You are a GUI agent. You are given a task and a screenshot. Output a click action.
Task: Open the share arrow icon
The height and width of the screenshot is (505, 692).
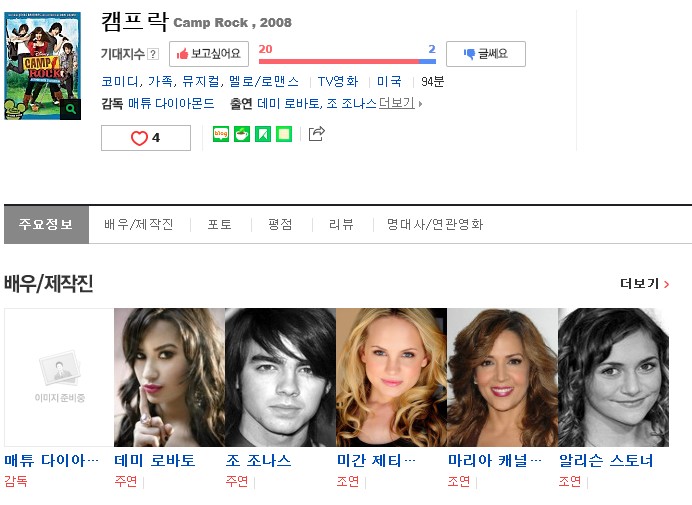click(316, 133)
